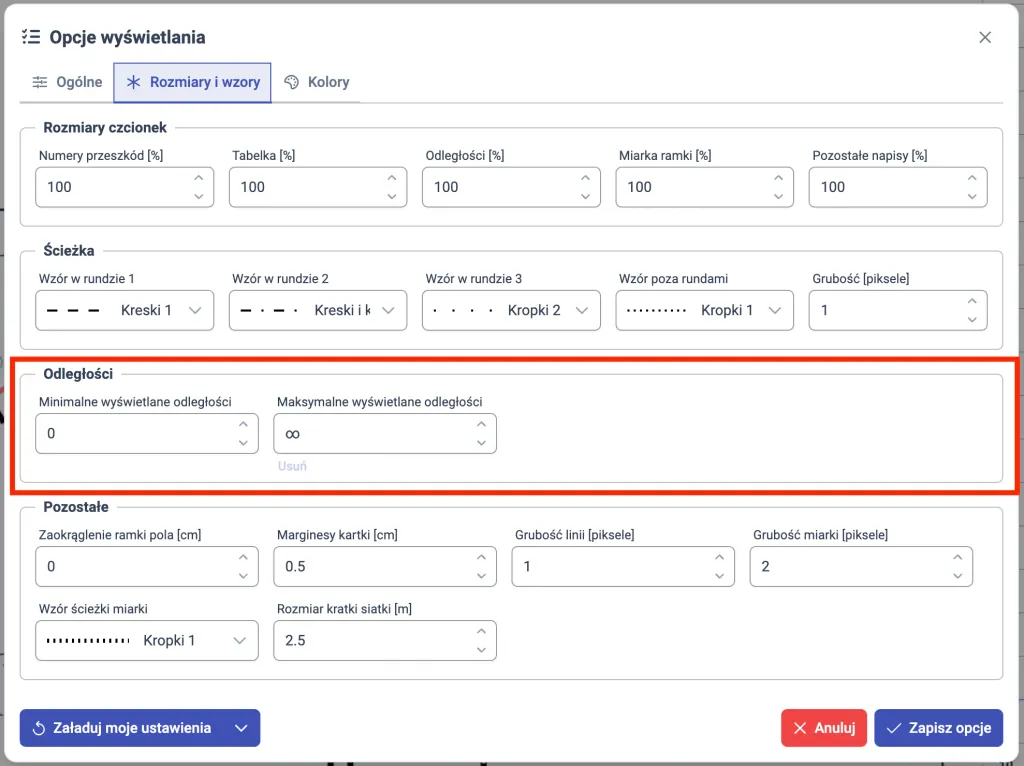Open Wzór w rundzie 3 pattern list
The height and width of the screenshot is (766, 1024).
click(511, 310)
